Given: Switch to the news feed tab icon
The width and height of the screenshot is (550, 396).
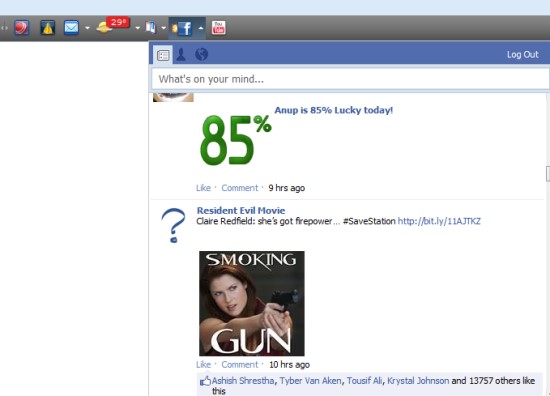Looking at the screenshot, I should point(163,55).
